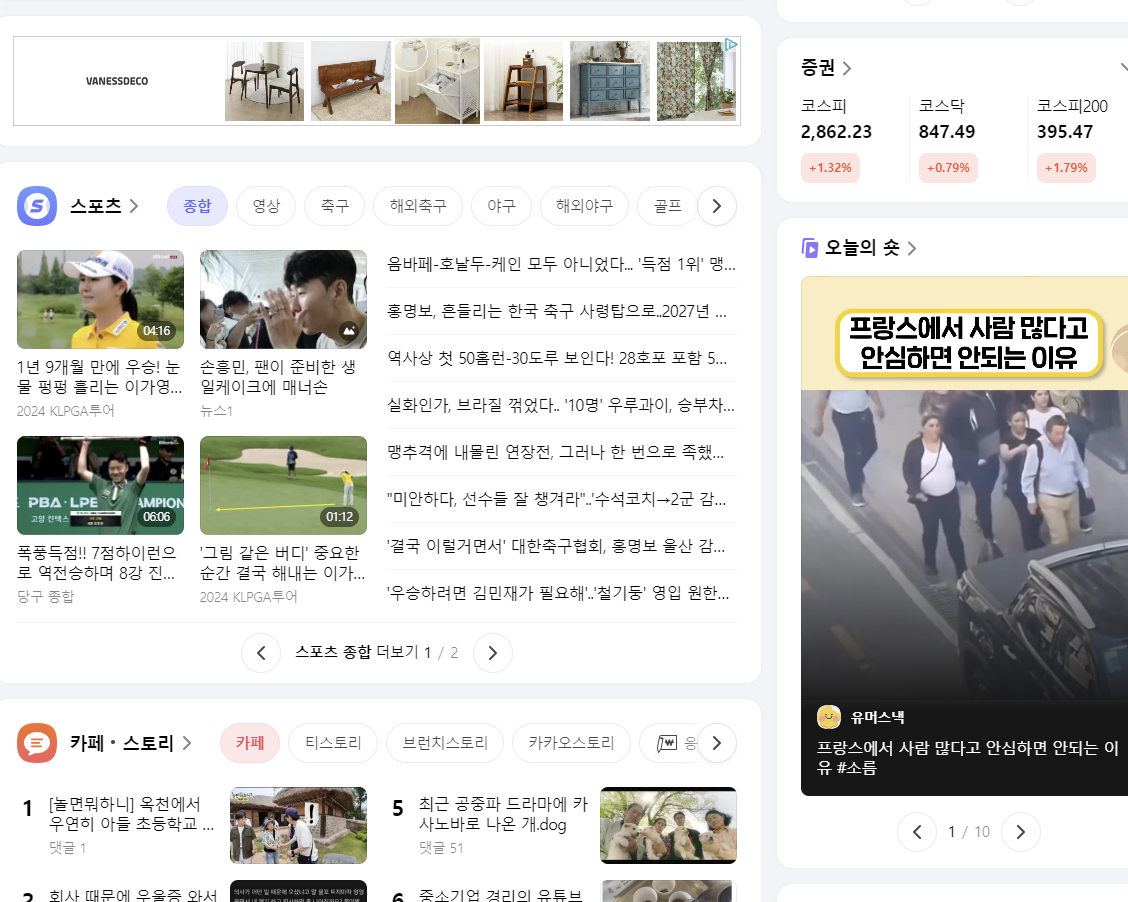
Task: Open headline 역사상 첫 50홈런-30도루 보인다
Action: pos(557,357)
